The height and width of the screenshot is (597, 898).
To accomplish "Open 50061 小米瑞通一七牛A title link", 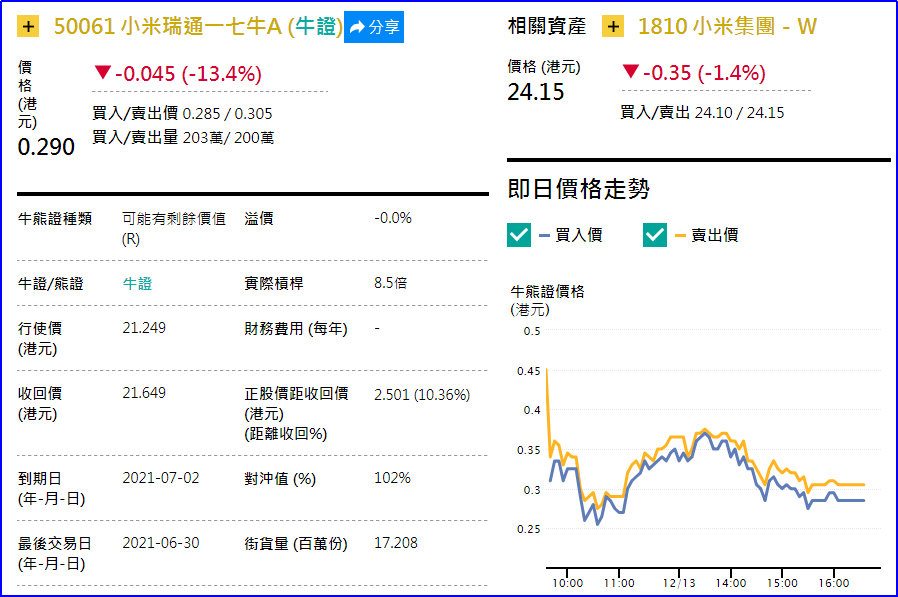I will click(x=198, y=26).
